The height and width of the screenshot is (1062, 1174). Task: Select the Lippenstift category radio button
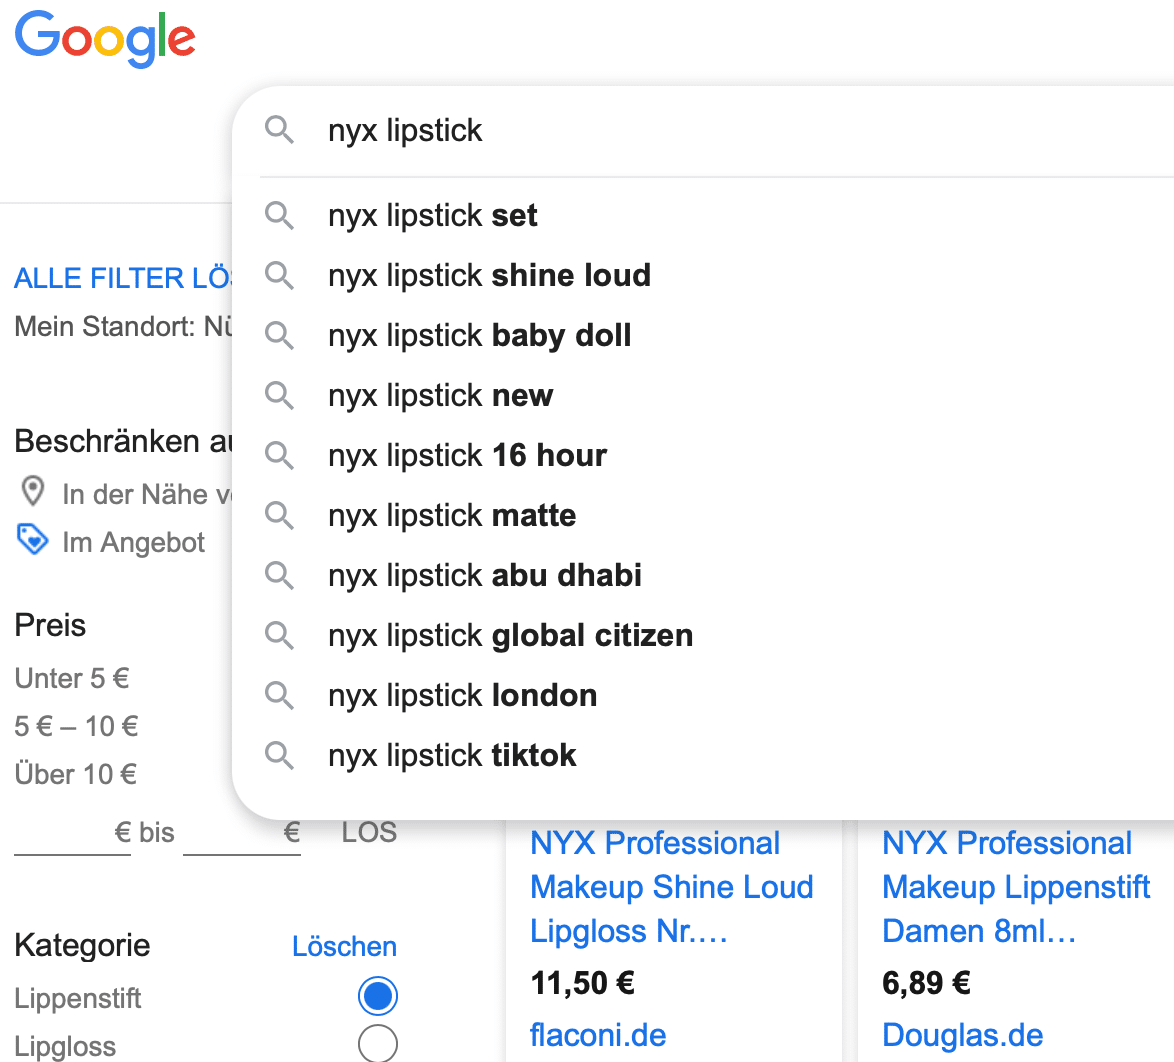[377, 996]
